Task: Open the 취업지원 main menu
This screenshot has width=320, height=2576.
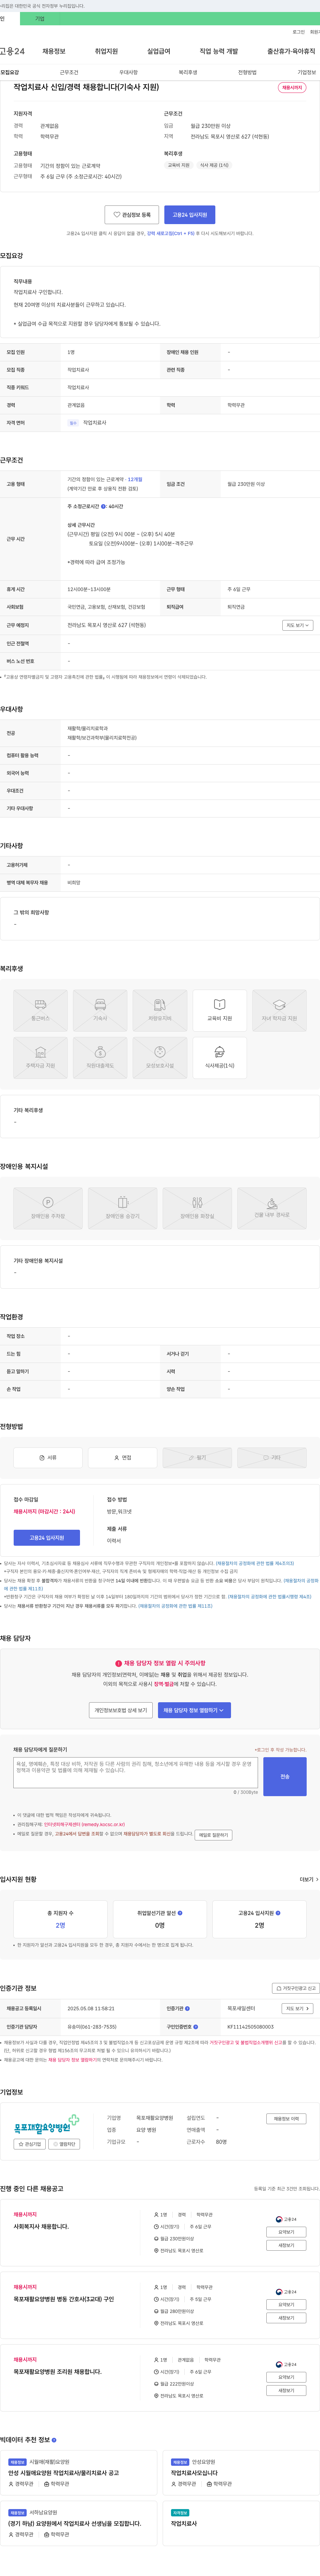Action: point(106,51)
